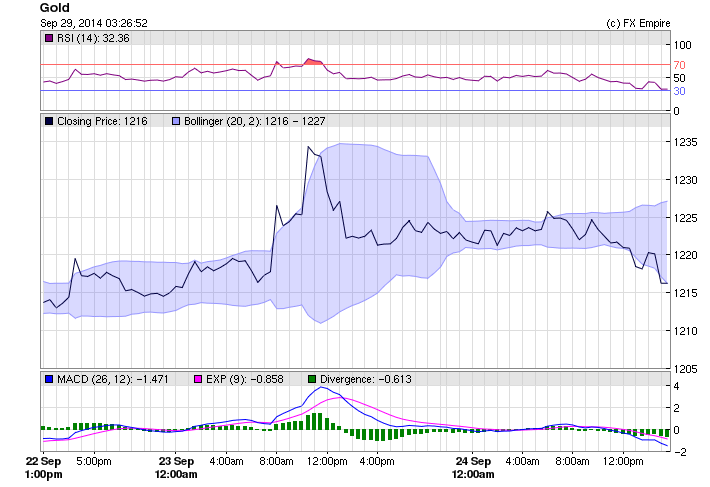The image size is (710, 487).
Task: Click the dark Closing Price legend swatch
Action: [49, 121]
